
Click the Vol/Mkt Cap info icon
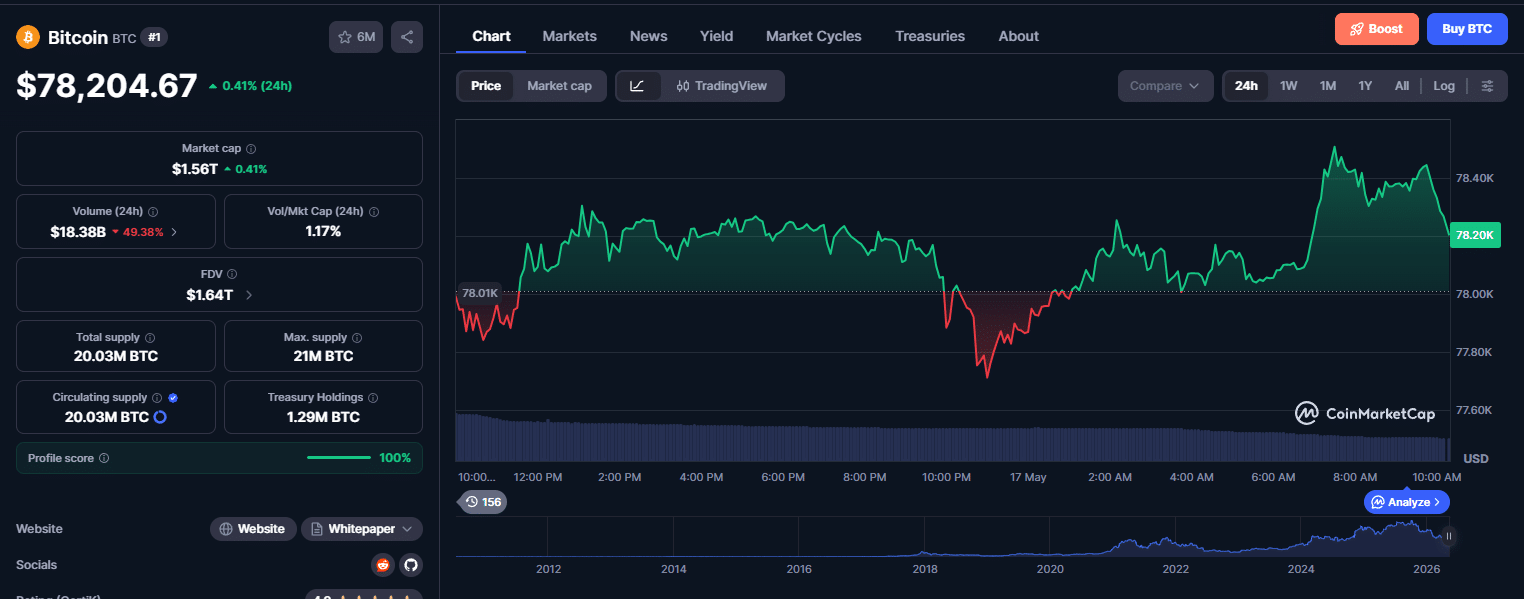tap(374, 211)
